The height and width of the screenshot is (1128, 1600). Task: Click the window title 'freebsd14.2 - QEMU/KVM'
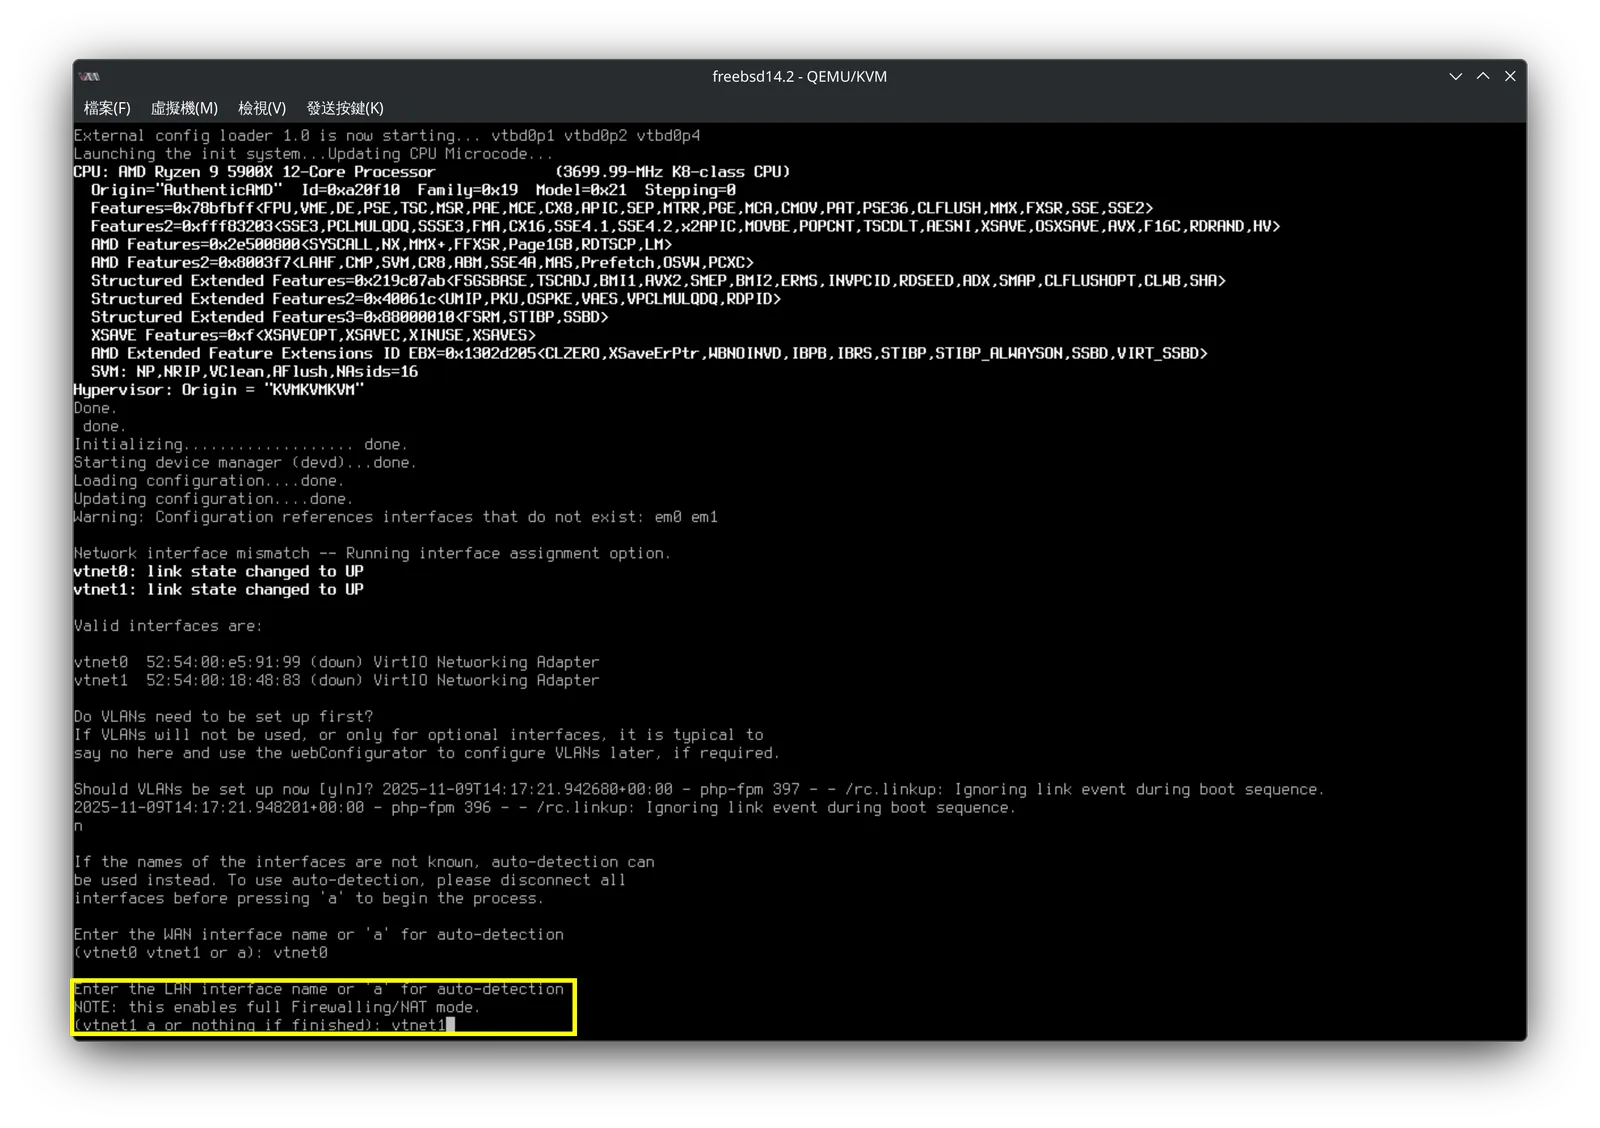coord(799,77)
